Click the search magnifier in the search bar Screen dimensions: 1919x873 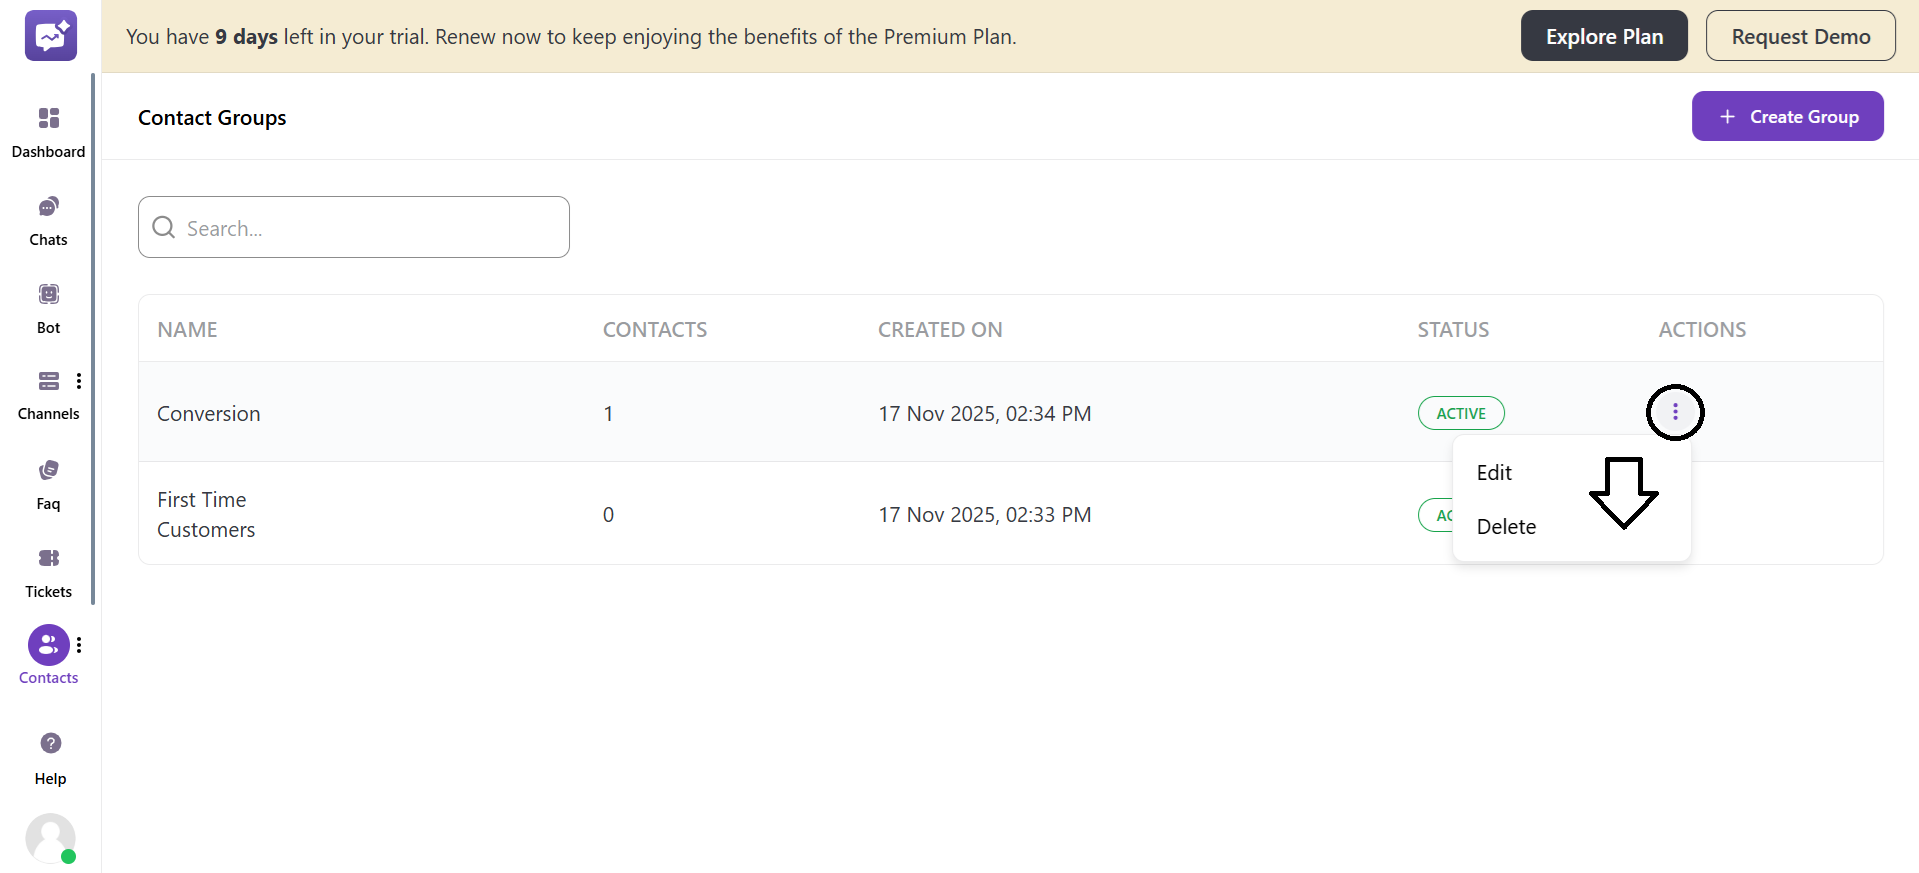(163, 227)
